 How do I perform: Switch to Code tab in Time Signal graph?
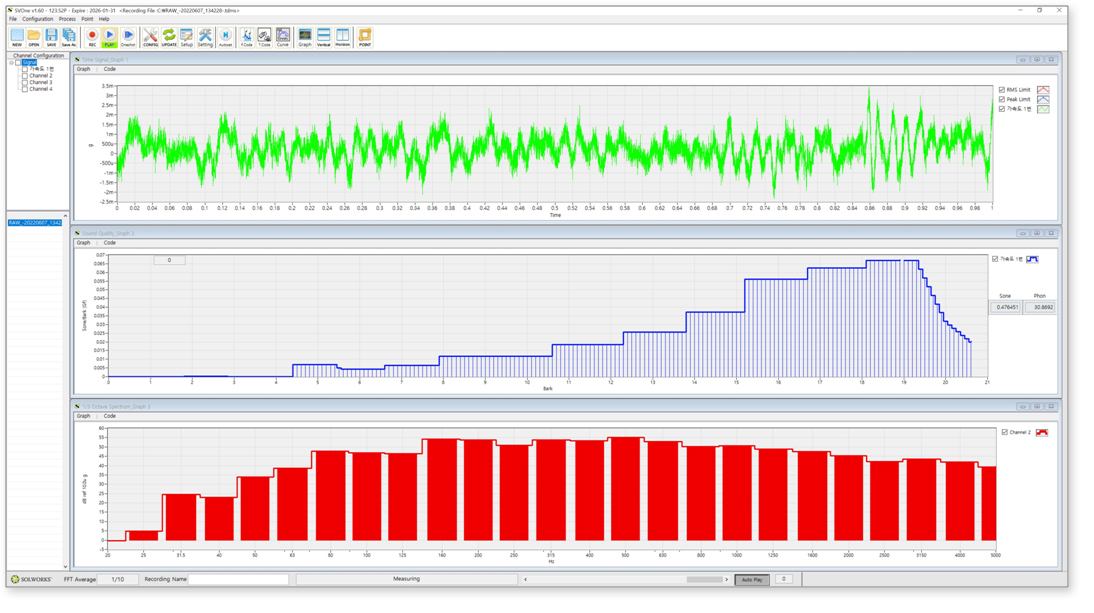pyautogui.click(x=109, y=69)
